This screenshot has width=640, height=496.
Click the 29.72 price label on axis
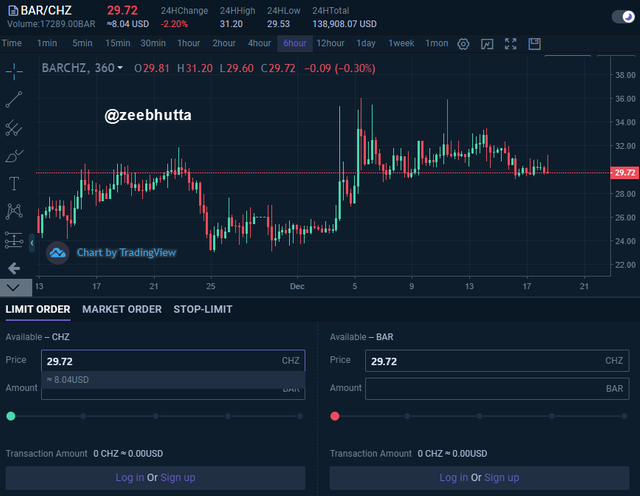click(x=624, y=173)
